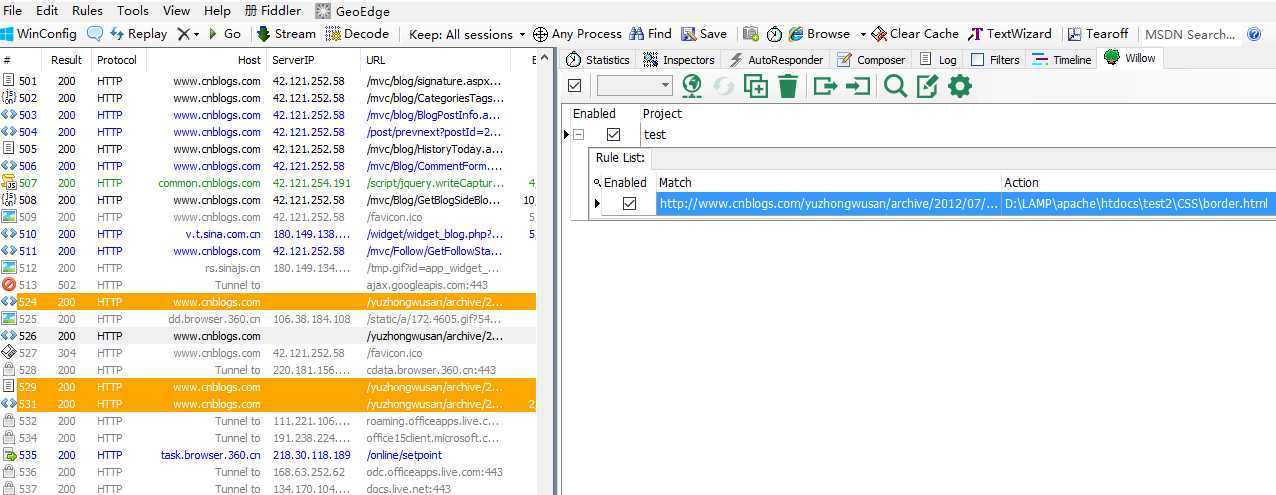Screen dimensions: 1276x495
Task: Click the Willow trash delete icon
Action: coord(788,87)
